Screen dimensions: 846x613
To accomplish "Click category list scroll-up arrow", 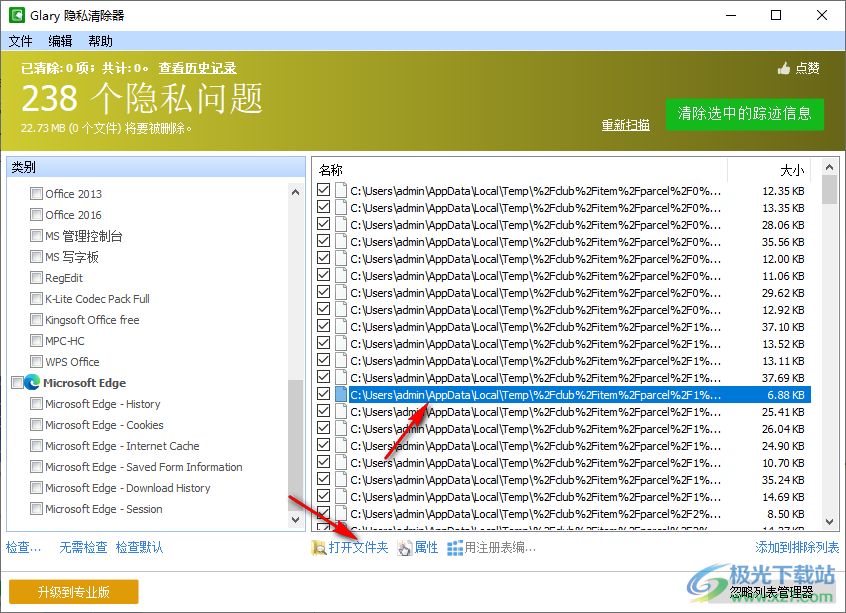I will (x=295, y=192).
